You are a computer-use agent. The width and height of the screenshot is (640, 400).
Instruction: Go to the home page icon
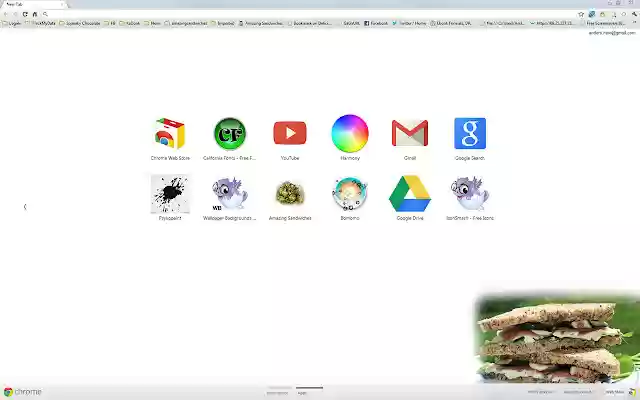[35, 14]
